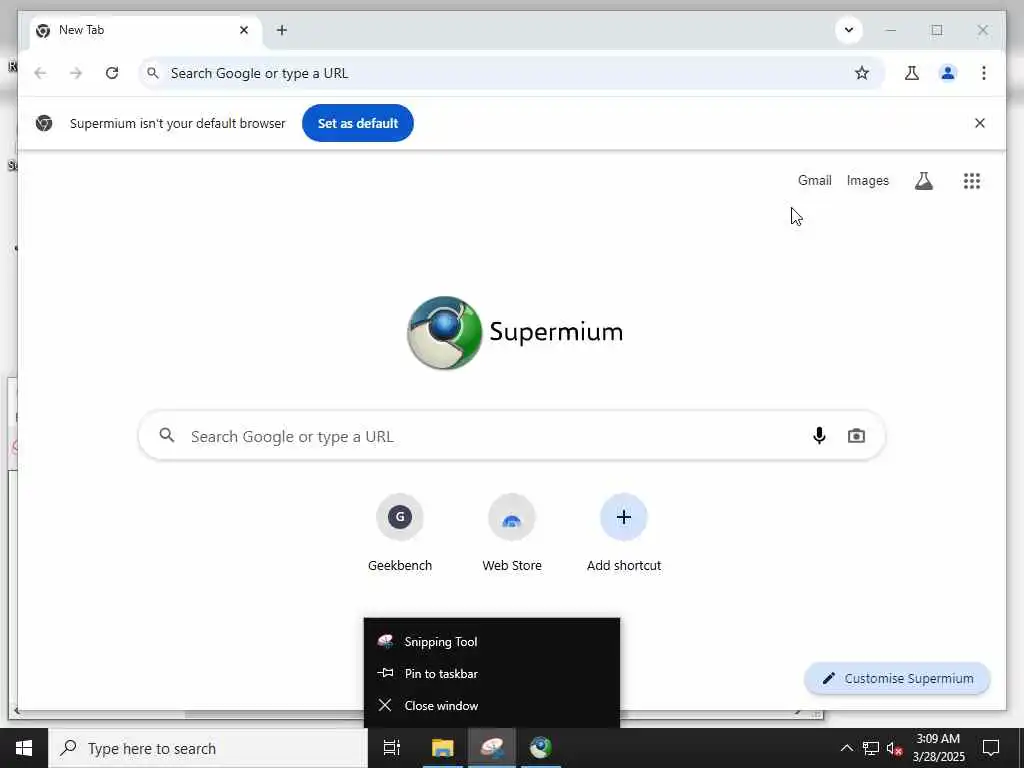Close the New Tab tab
This screenshot has width=1024, height=768.
point(244,30)
